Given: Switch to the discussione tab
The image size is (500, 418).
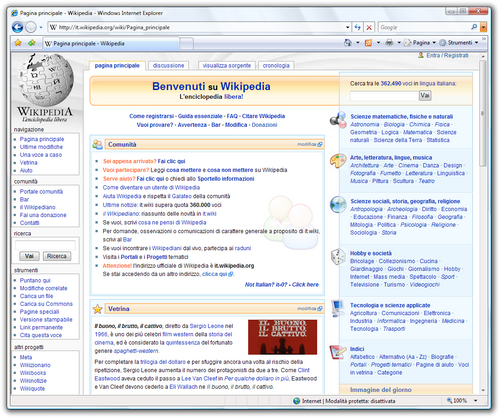Looking at the screenshot, I should (168, 66).
